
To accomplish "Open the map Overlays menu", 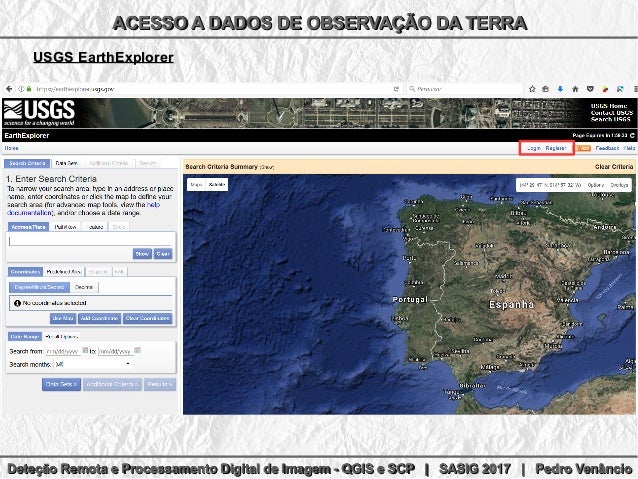I will [619, 185].
